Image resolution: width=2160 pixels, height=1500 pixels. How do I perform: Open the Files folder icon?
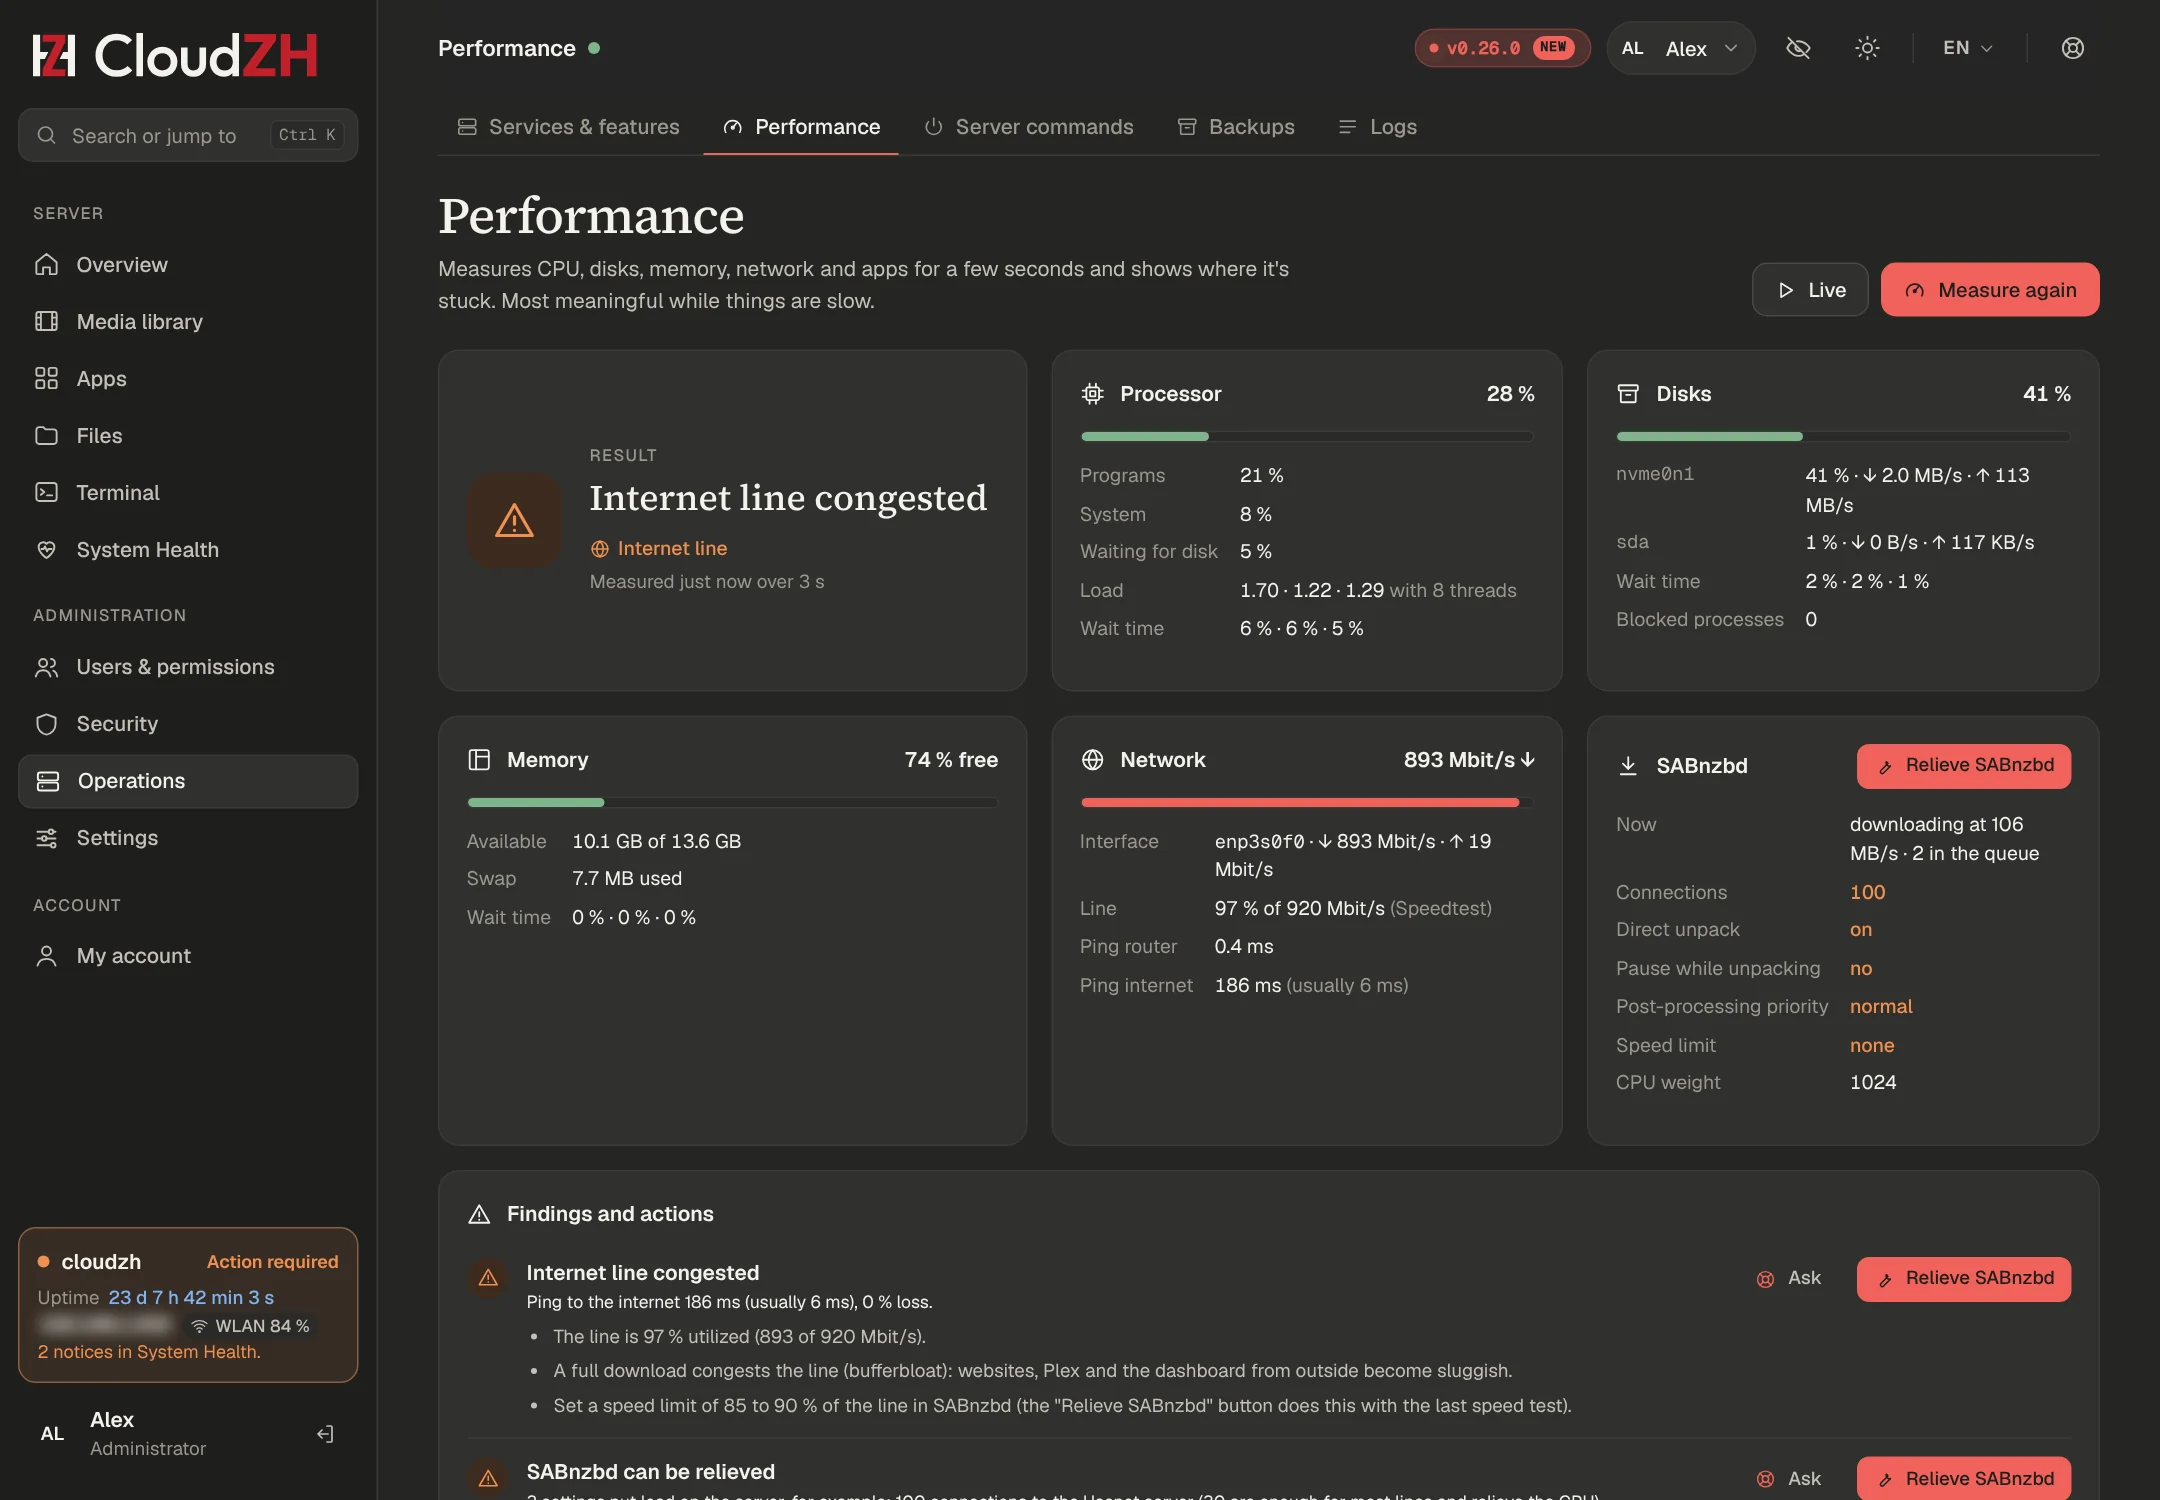click(x=46, y=435)
